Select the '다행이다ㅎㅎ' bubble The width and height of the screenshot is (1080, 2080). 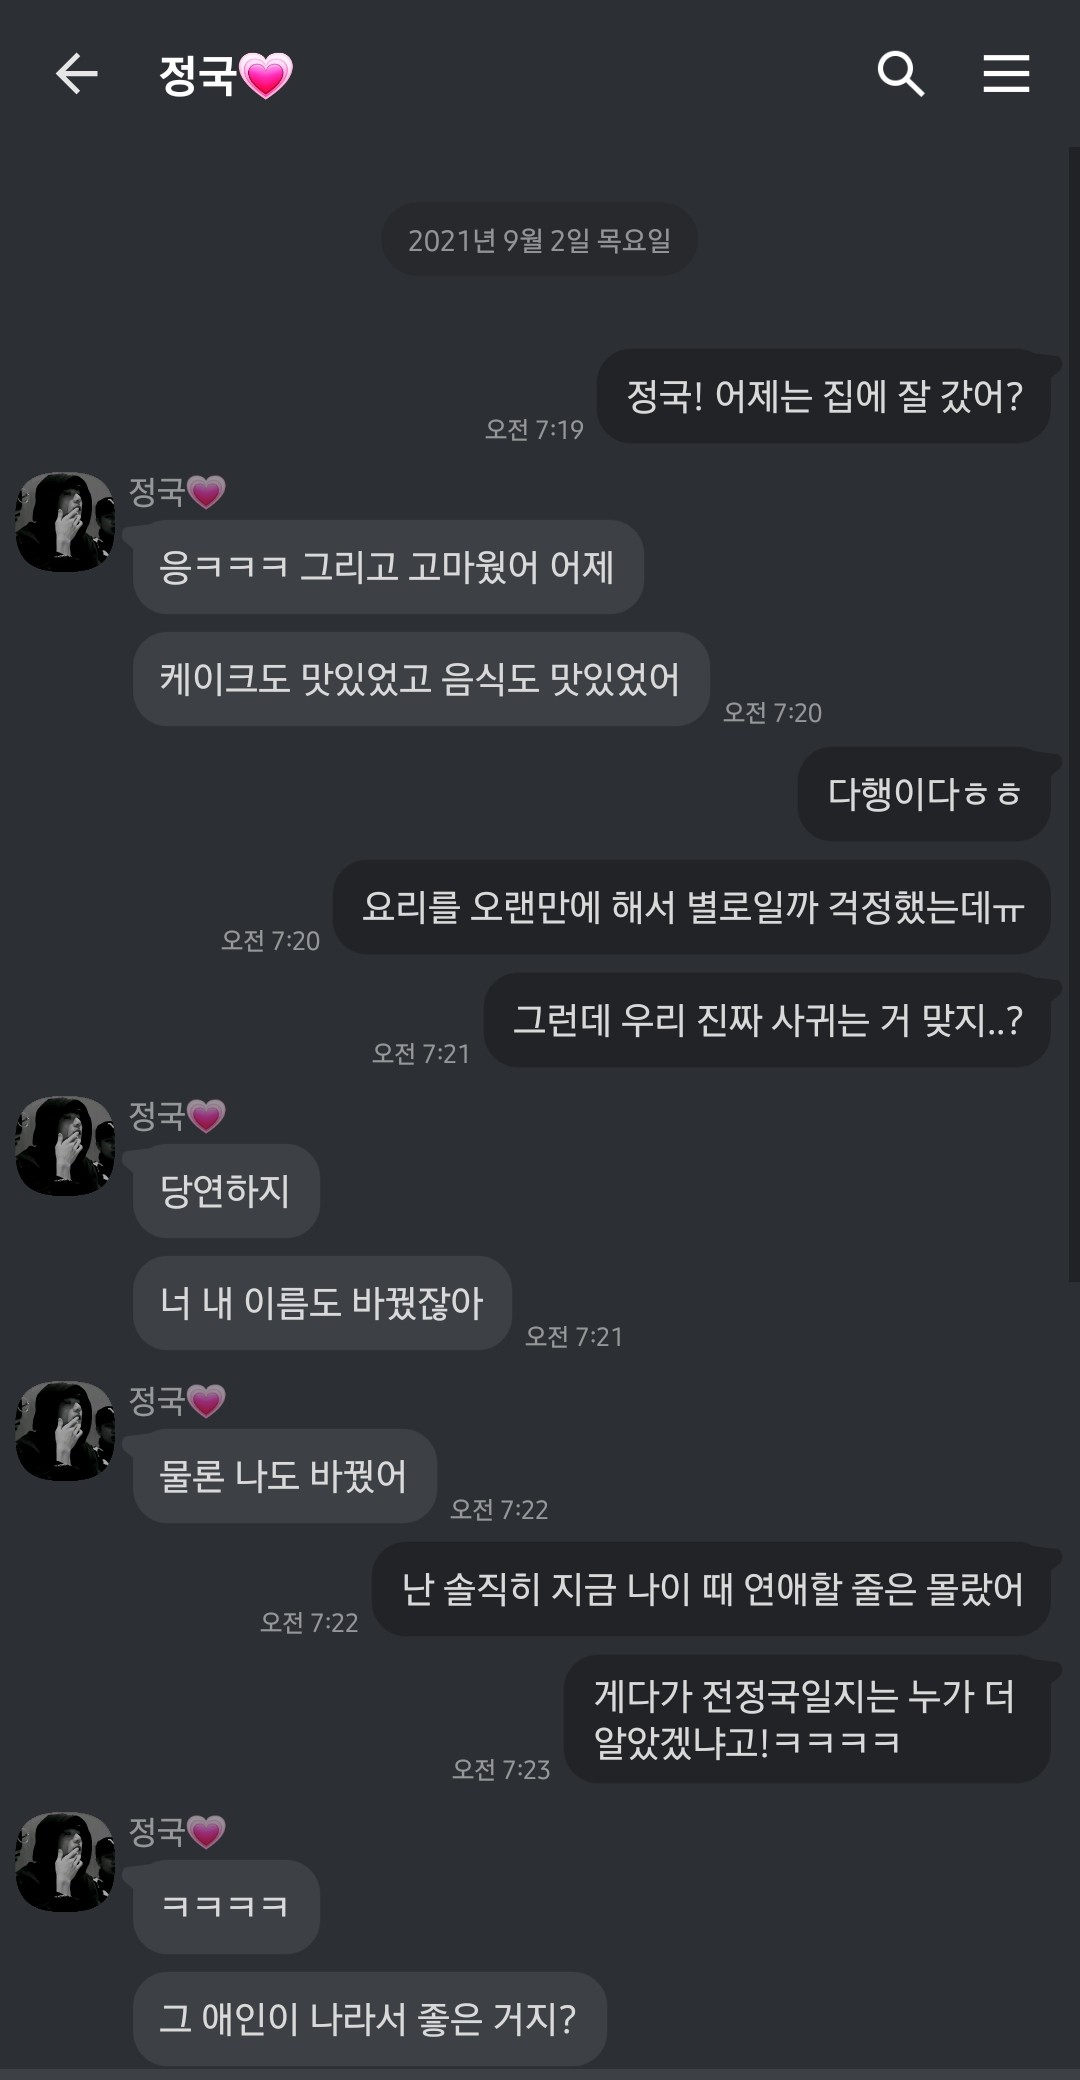pyautogui.click(x=924, y=794)
